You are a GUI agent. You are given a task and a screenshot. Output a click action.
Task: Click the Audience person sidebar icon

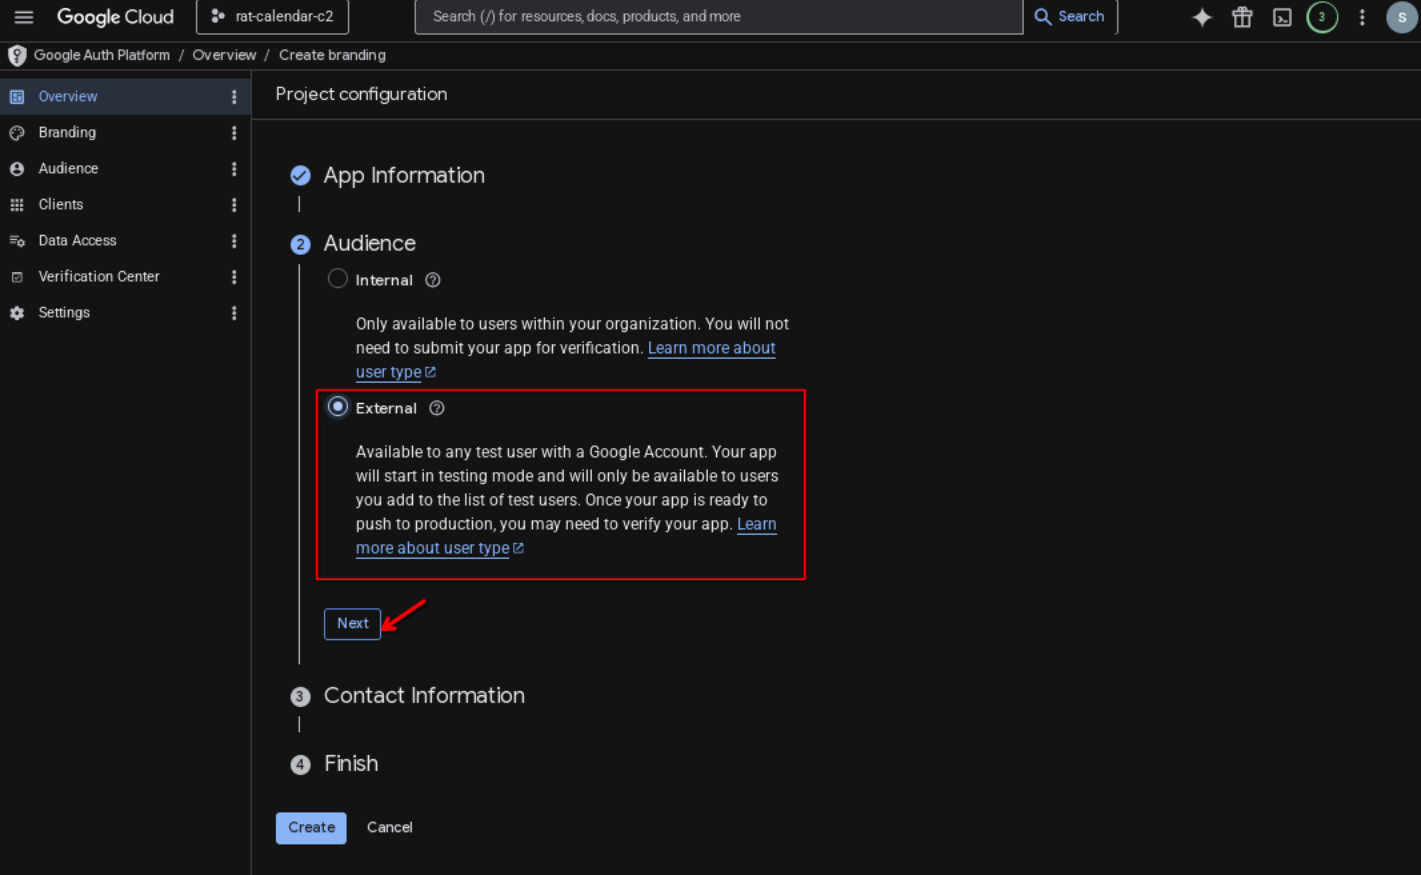click(x=17, y=169)
